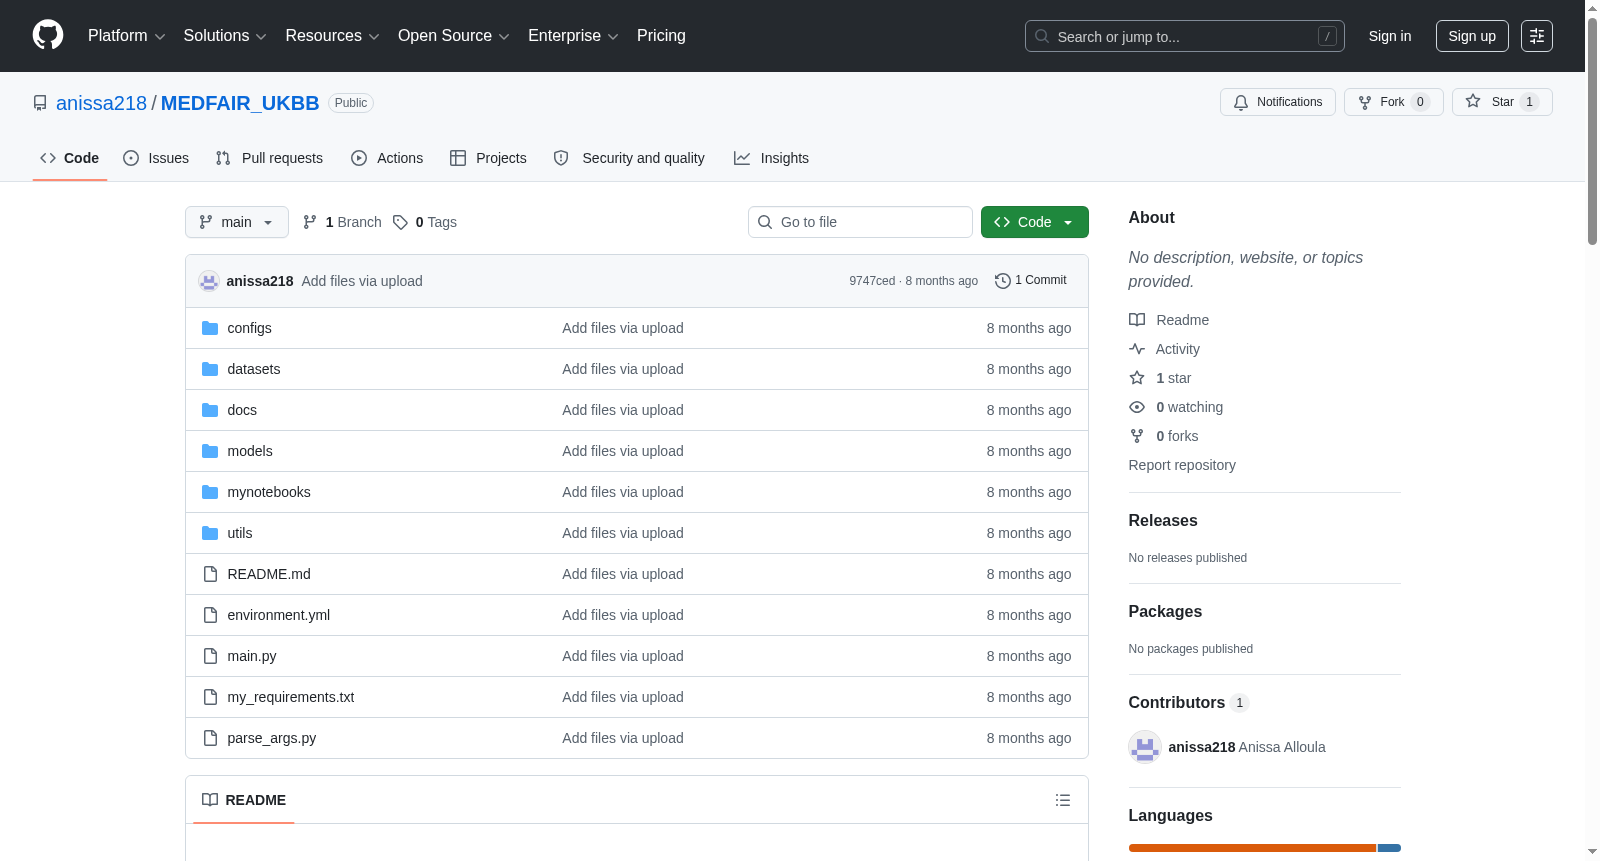Click the book icon beside Readme
Viewport: 1600px width, 861px height.
pyautogui.click(x=1137, y=320)
